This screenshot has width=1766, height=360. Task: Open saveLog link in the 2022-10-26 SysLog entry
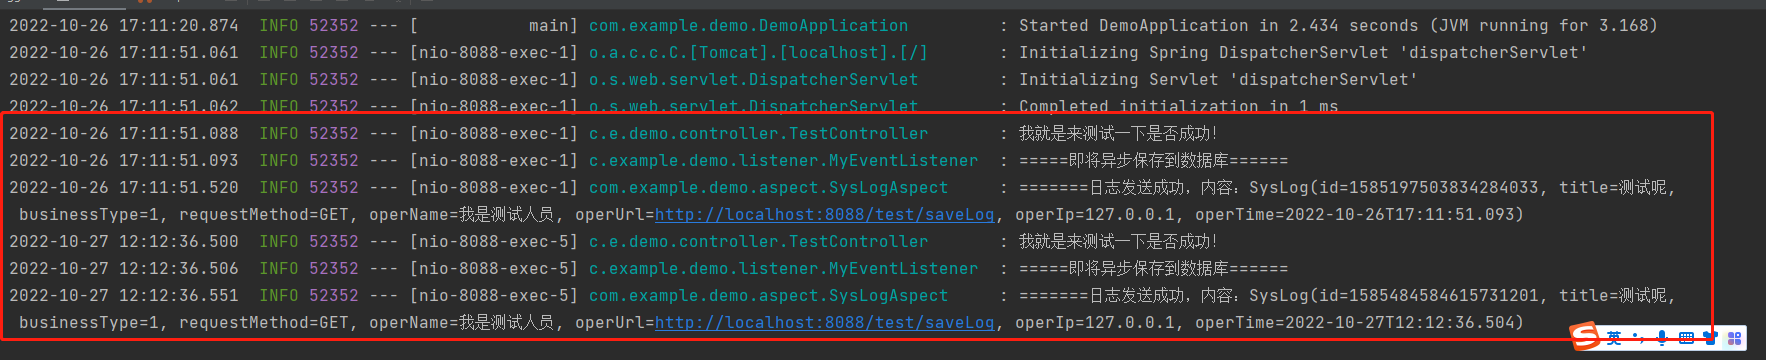825,214
